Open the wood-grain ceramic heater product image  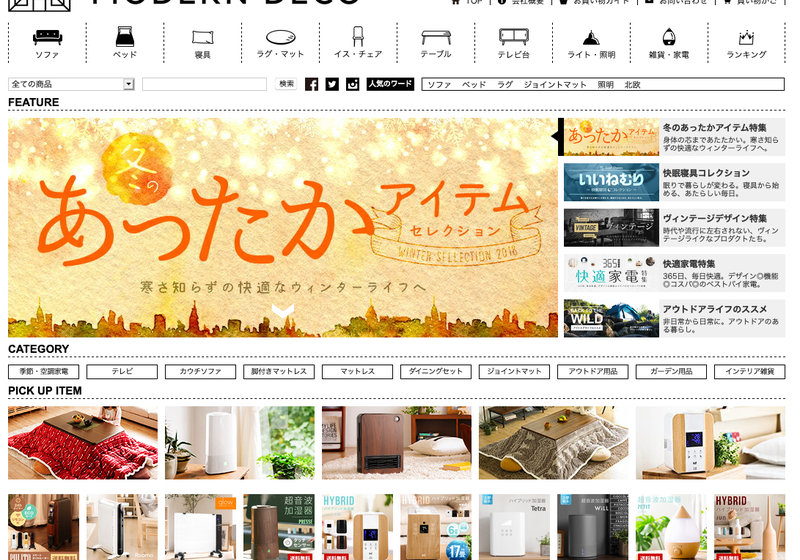[396, 443]
